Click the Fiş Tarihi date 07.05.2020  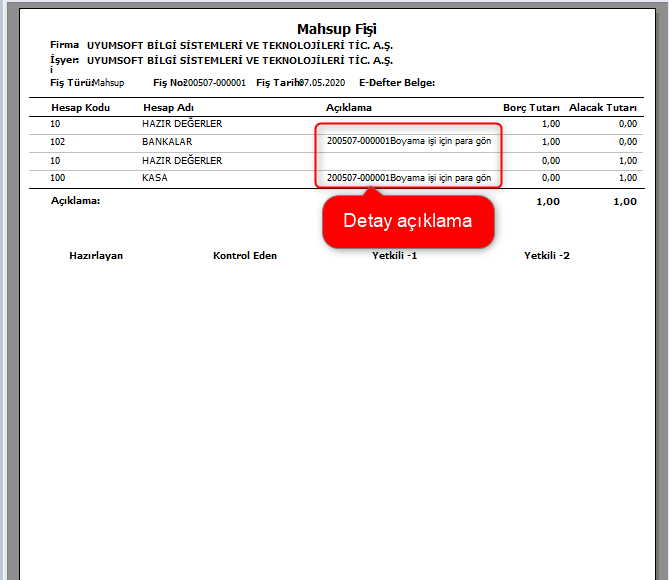[319, 82]
